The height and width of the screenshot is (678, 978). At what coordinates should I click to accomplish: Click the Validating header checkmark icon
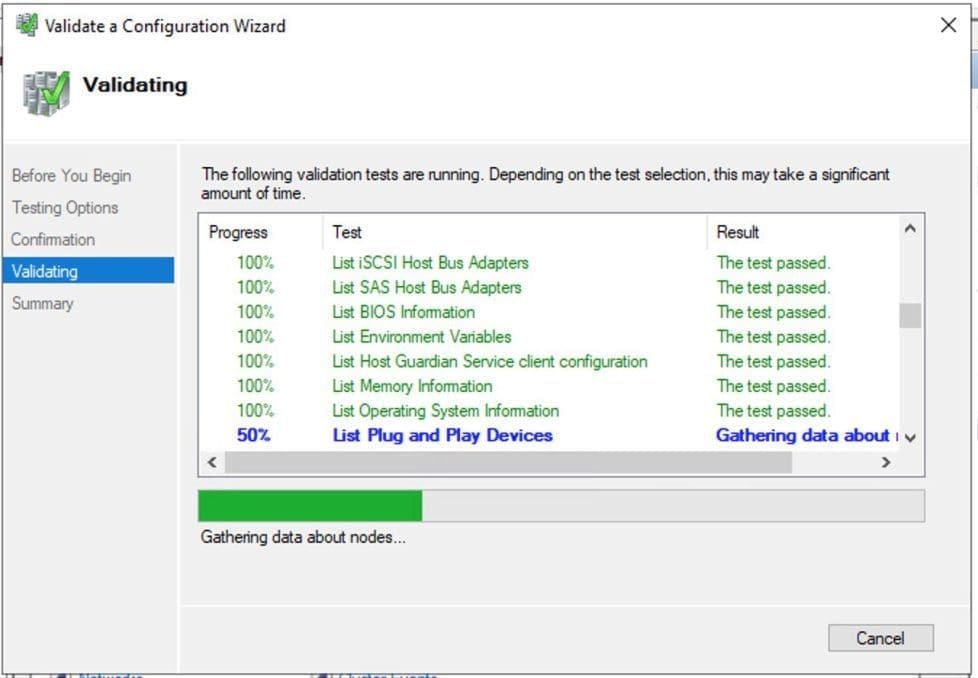pyautogui.click(x=44, y=92)
